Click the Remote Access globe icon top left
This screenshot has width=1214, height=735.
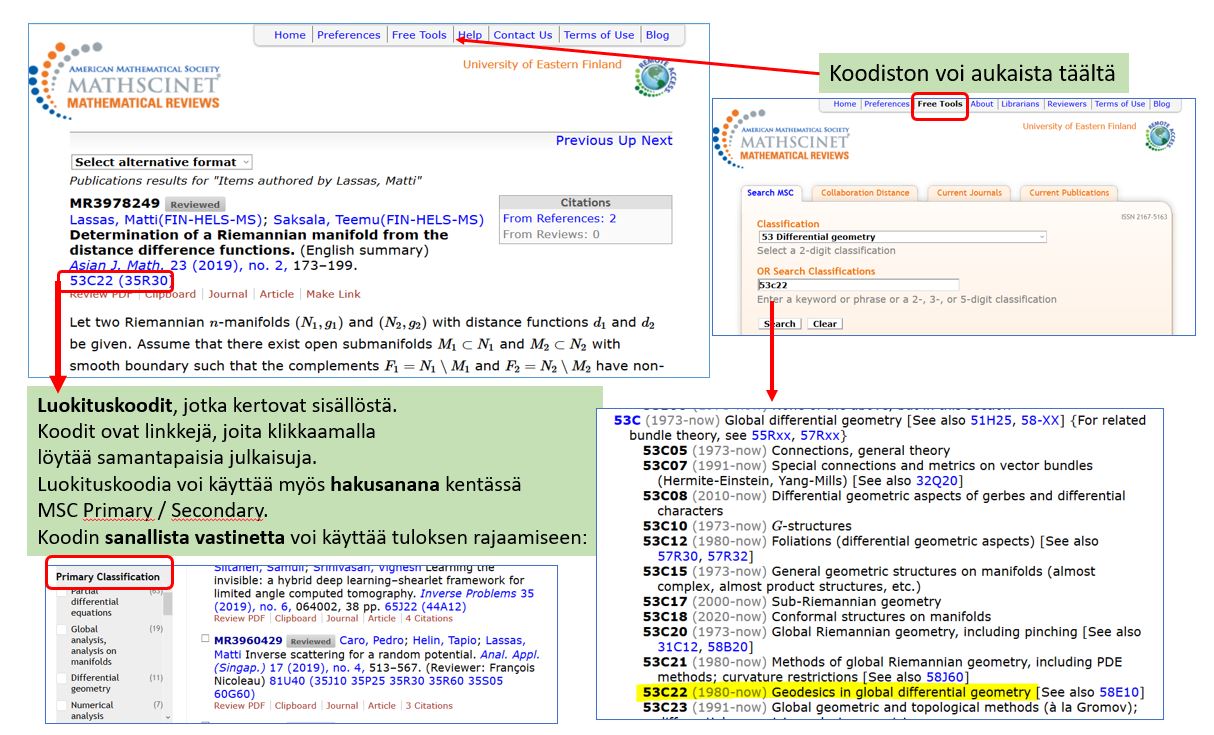[x=653, y=78]
